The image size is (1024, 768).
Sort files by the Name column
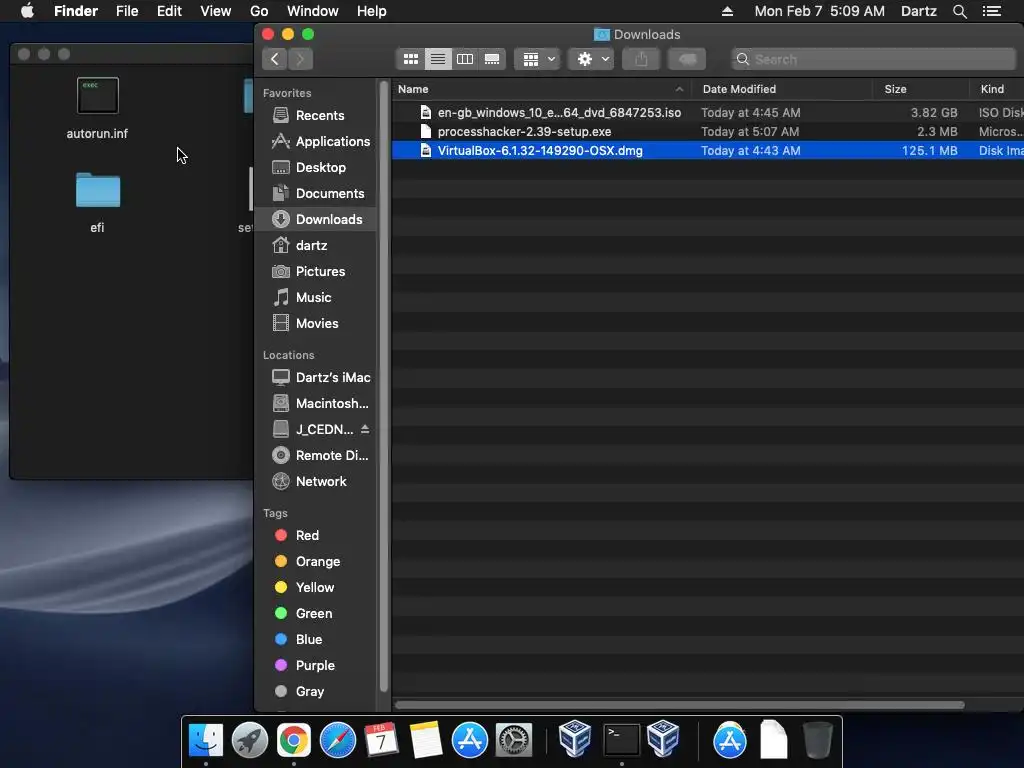pyautogui.click(x=541, y=89)
